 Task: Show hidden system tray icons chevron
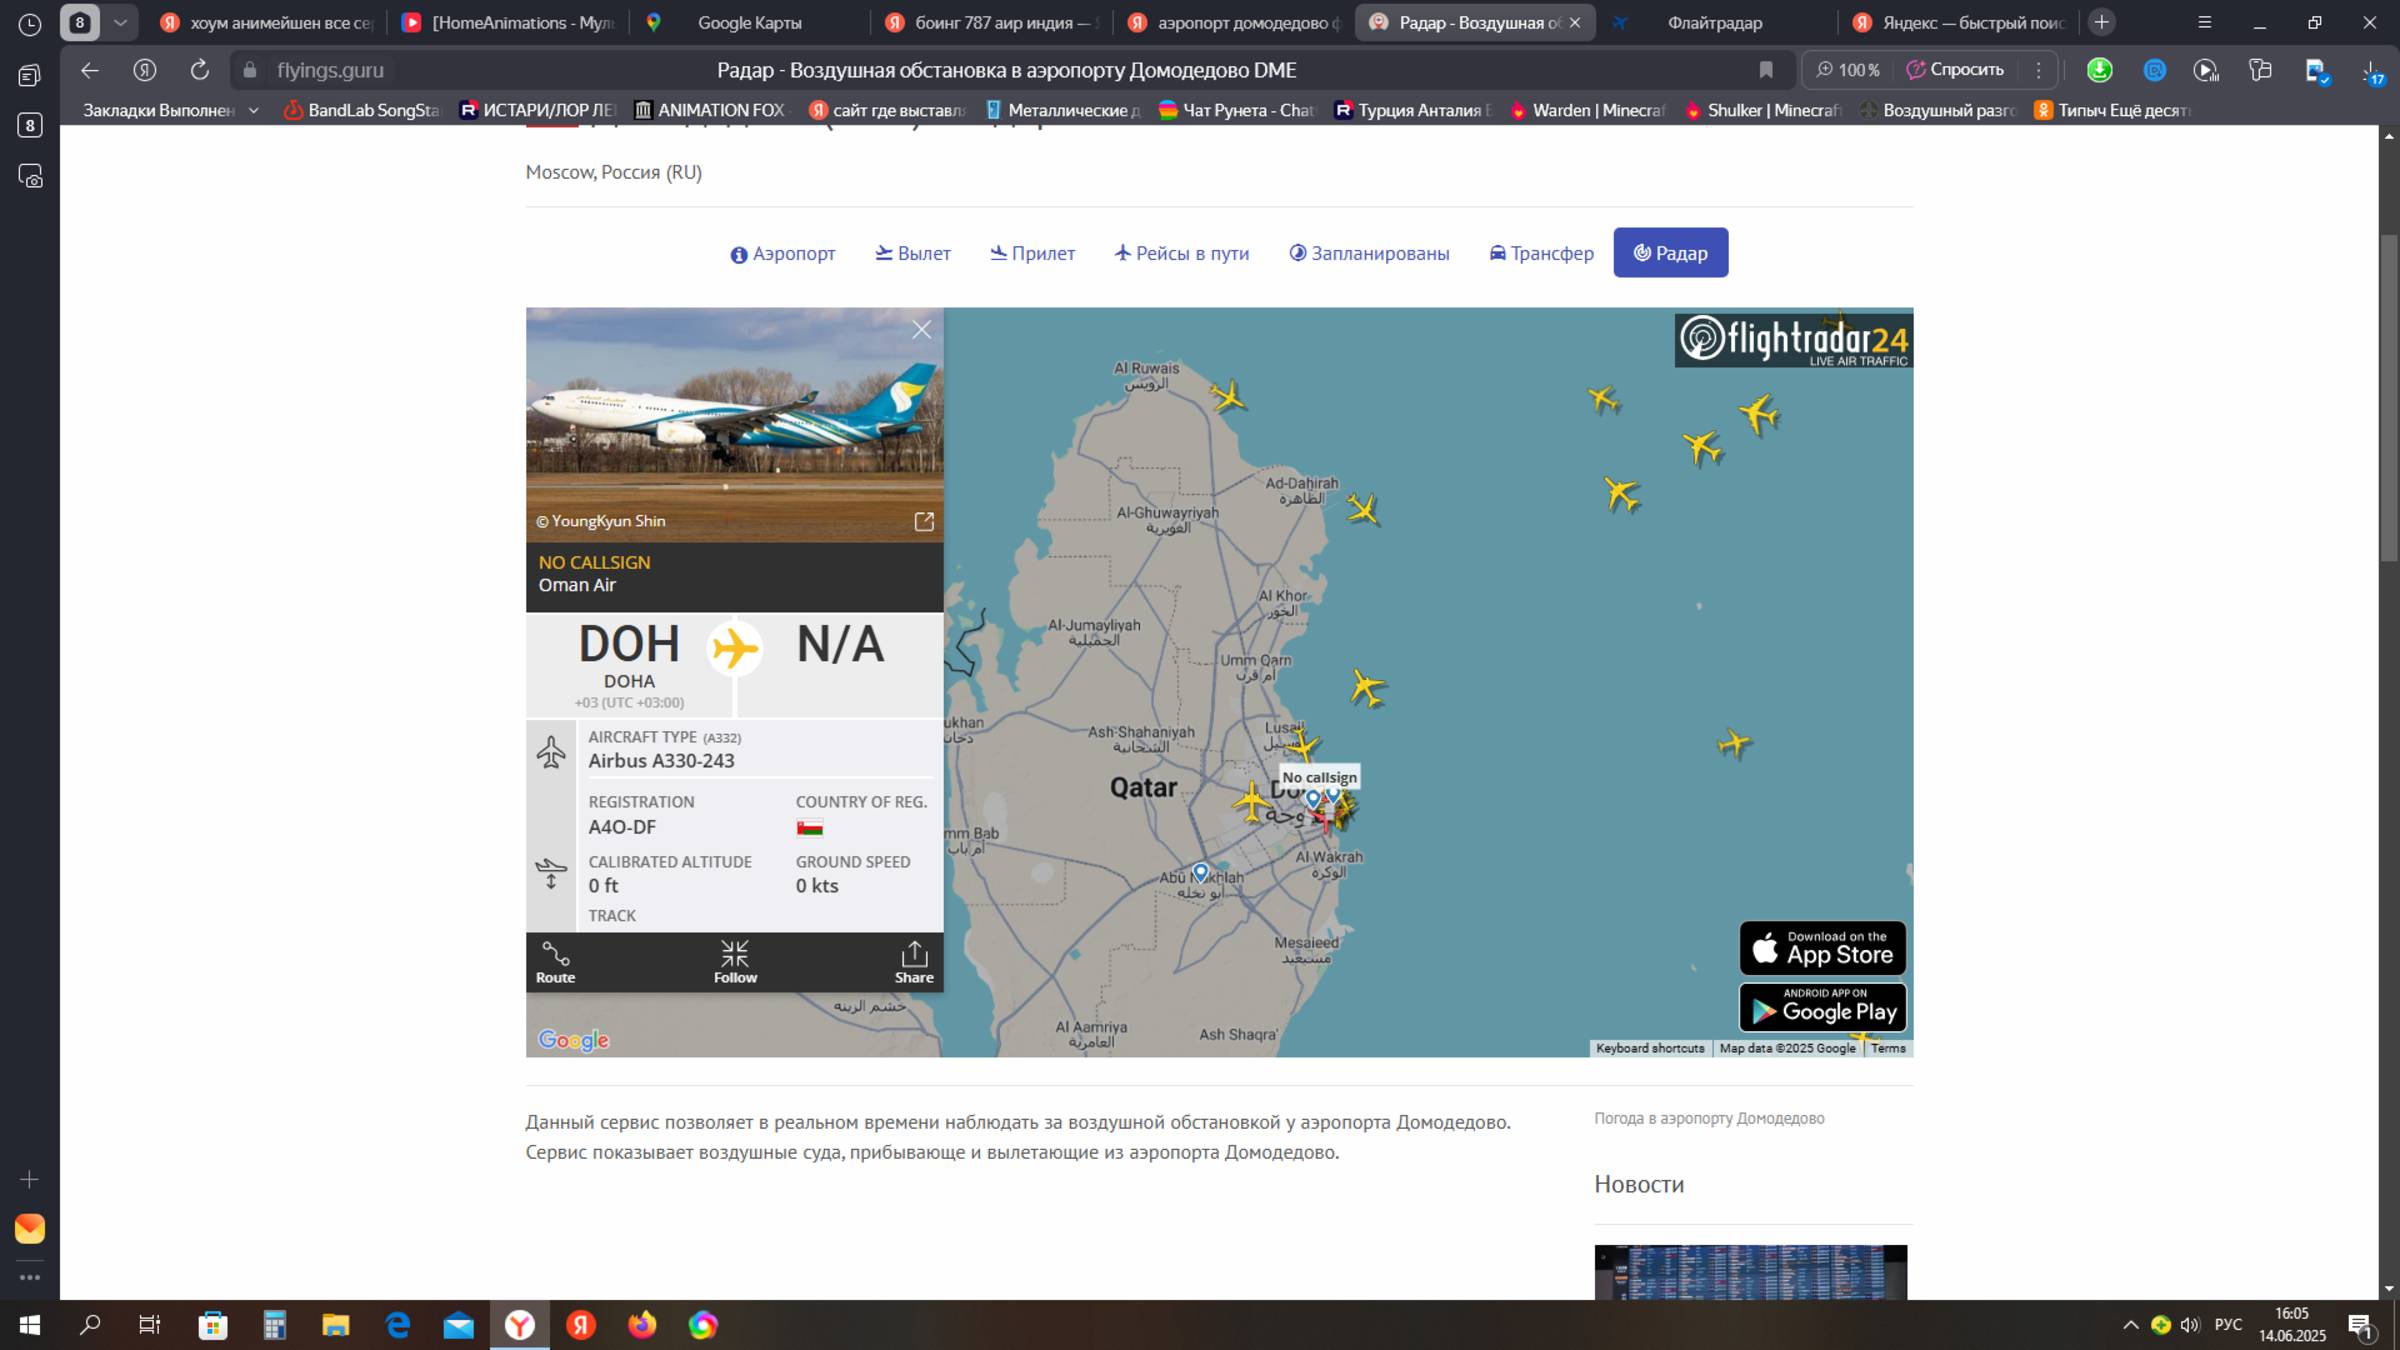coord(2131,1325)
